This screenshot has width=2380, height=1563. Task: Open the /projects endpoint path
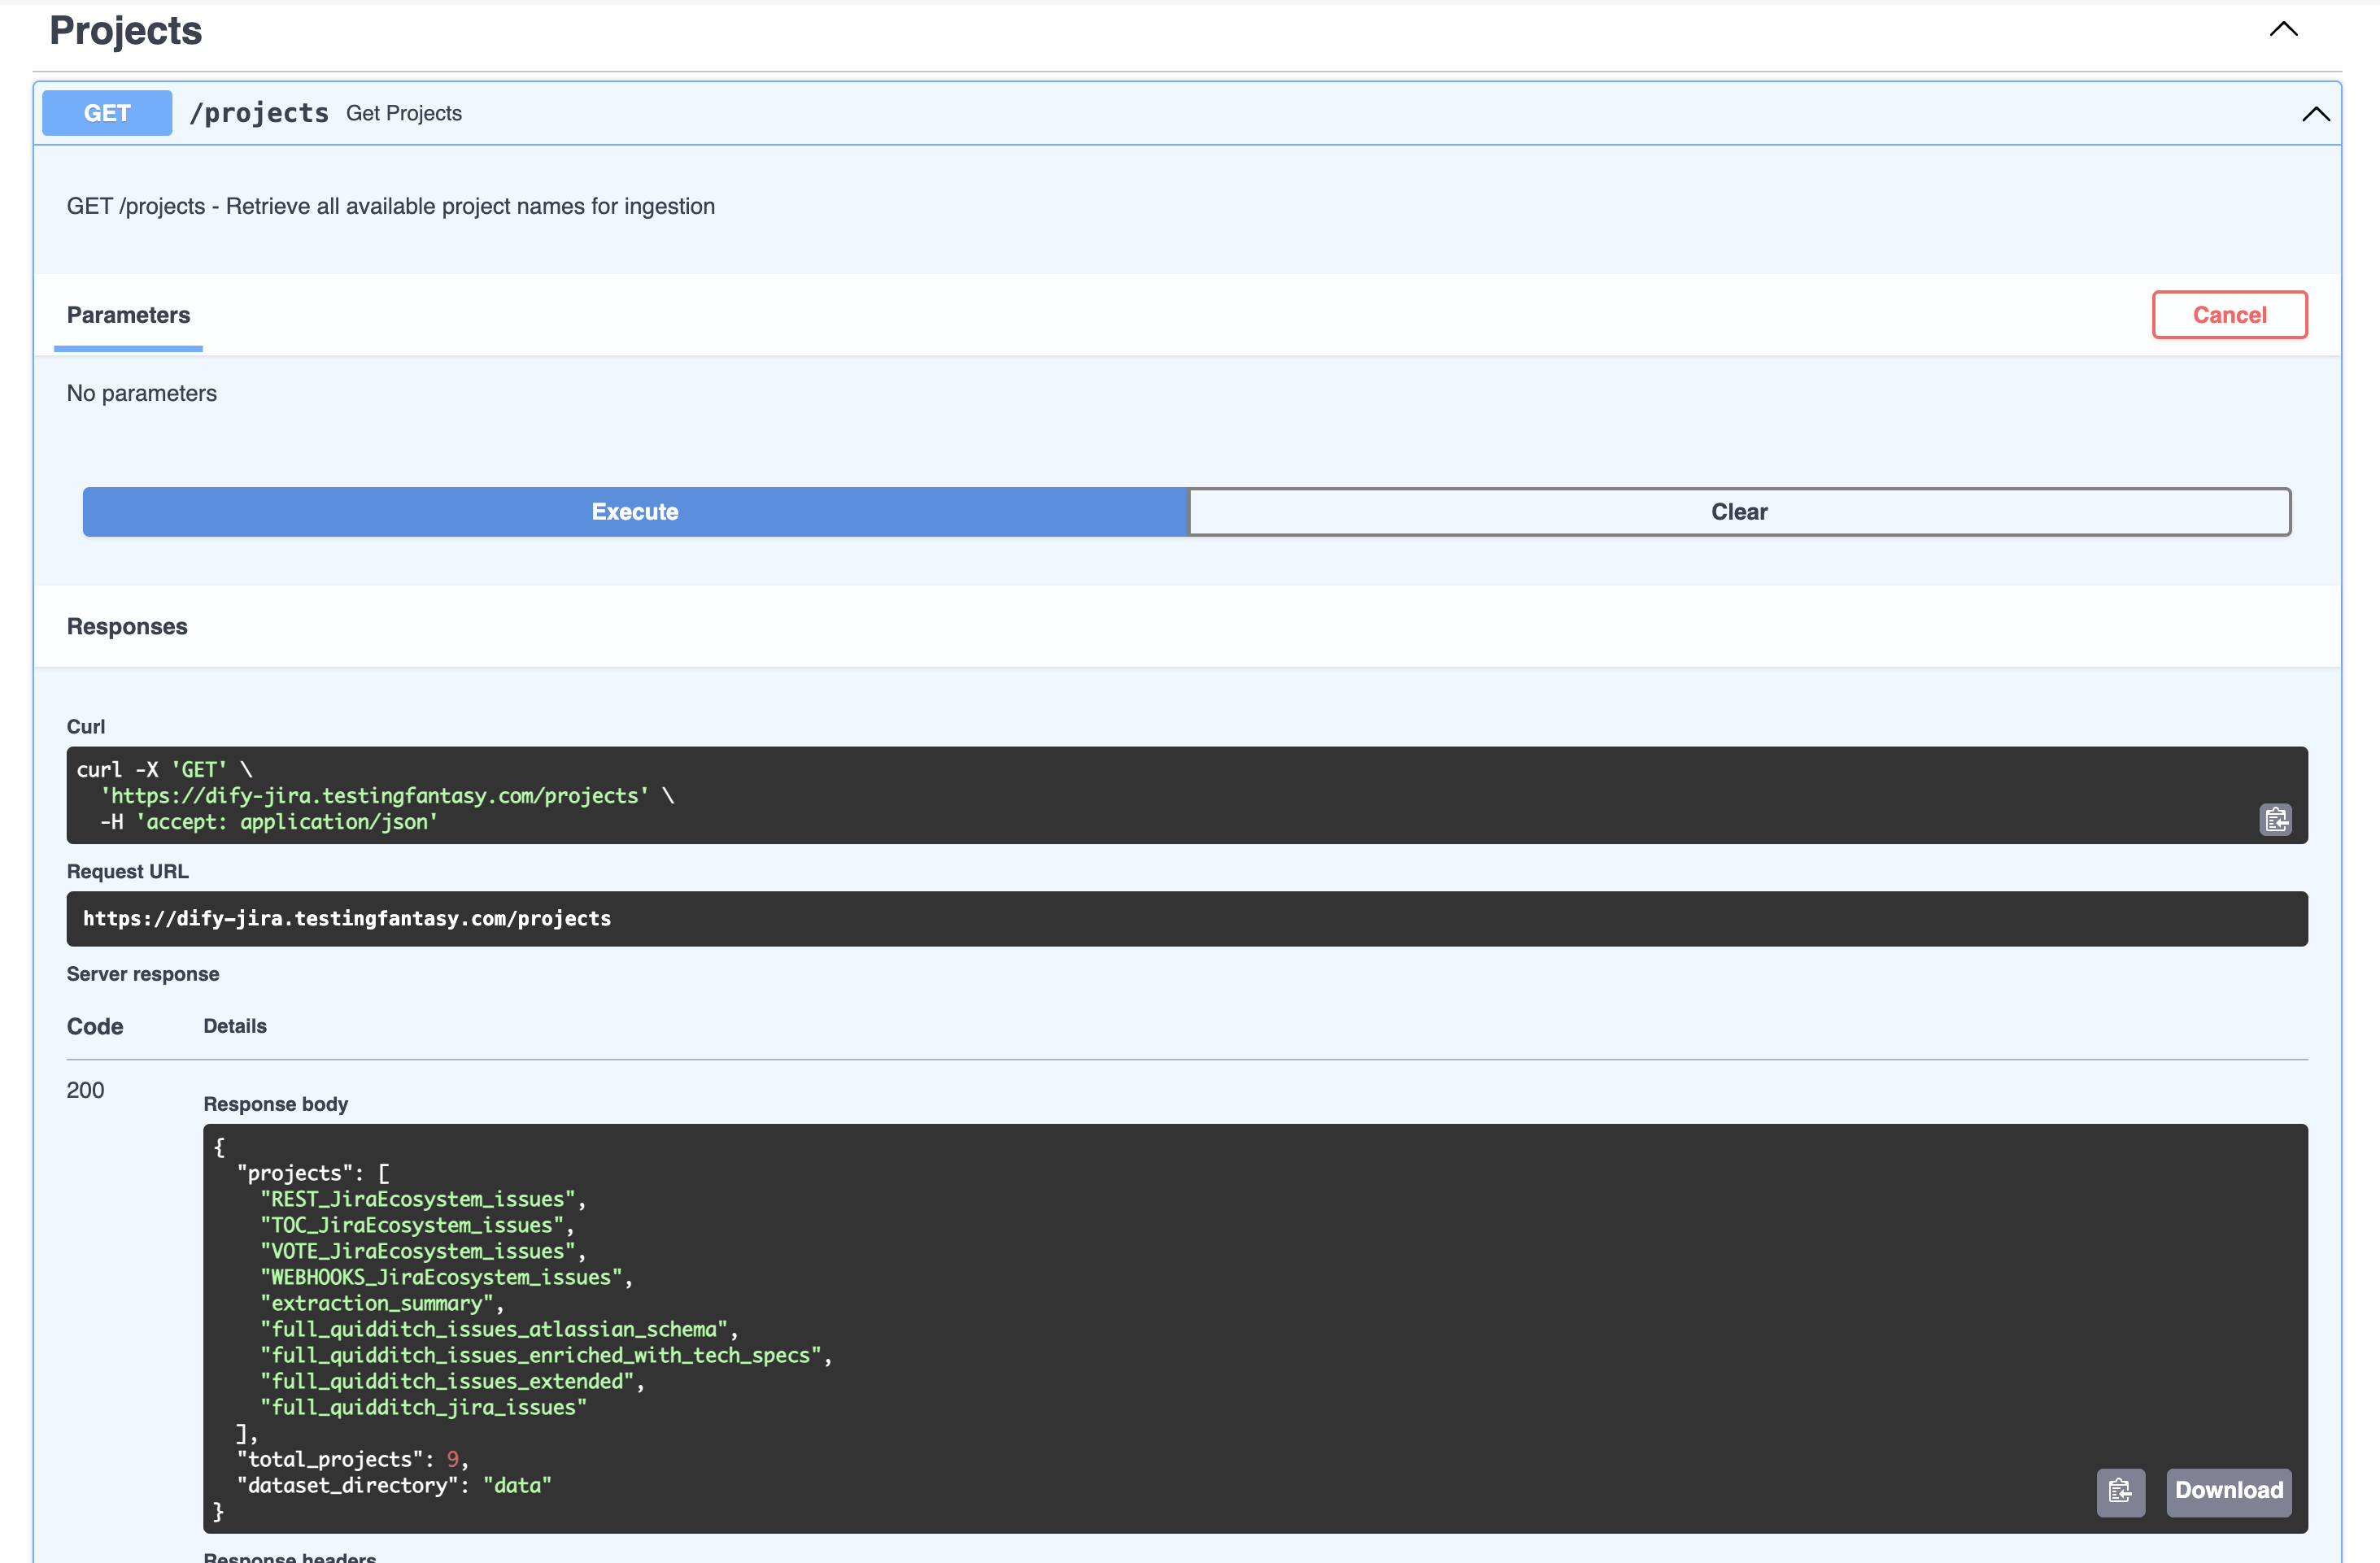pos(259,112)
